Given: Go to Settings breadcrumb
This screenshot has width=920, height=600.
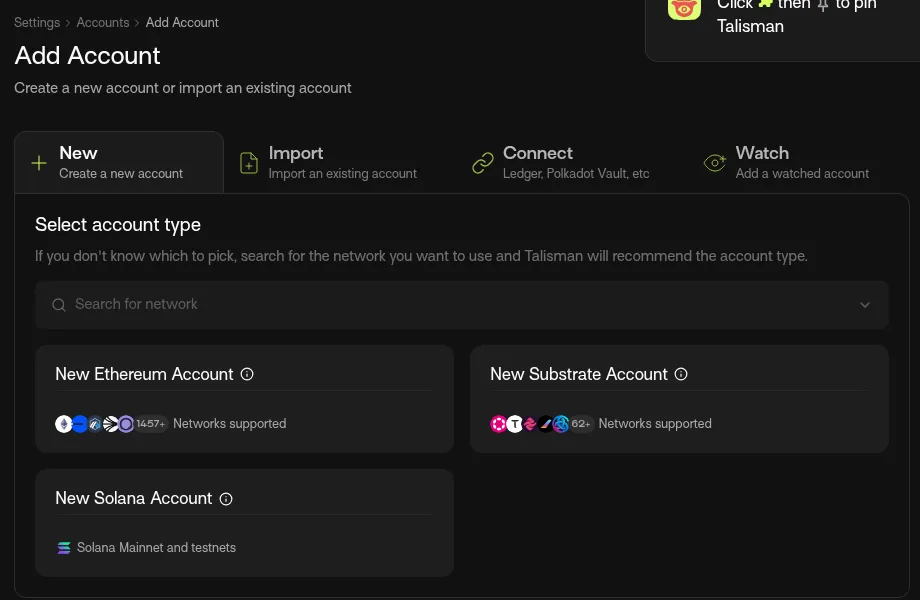Looking at the screenshot, I should (37, 22).
